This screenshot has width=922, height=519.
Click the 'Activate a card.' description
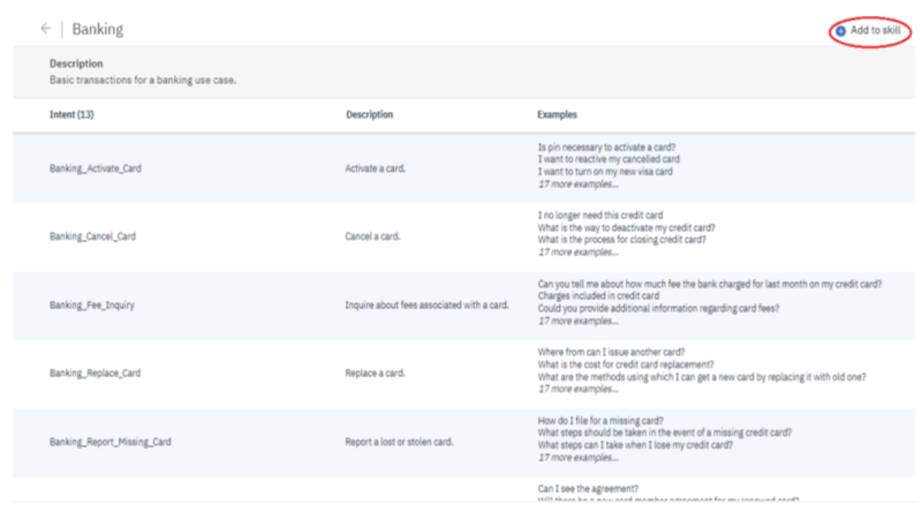click(375, 169)
